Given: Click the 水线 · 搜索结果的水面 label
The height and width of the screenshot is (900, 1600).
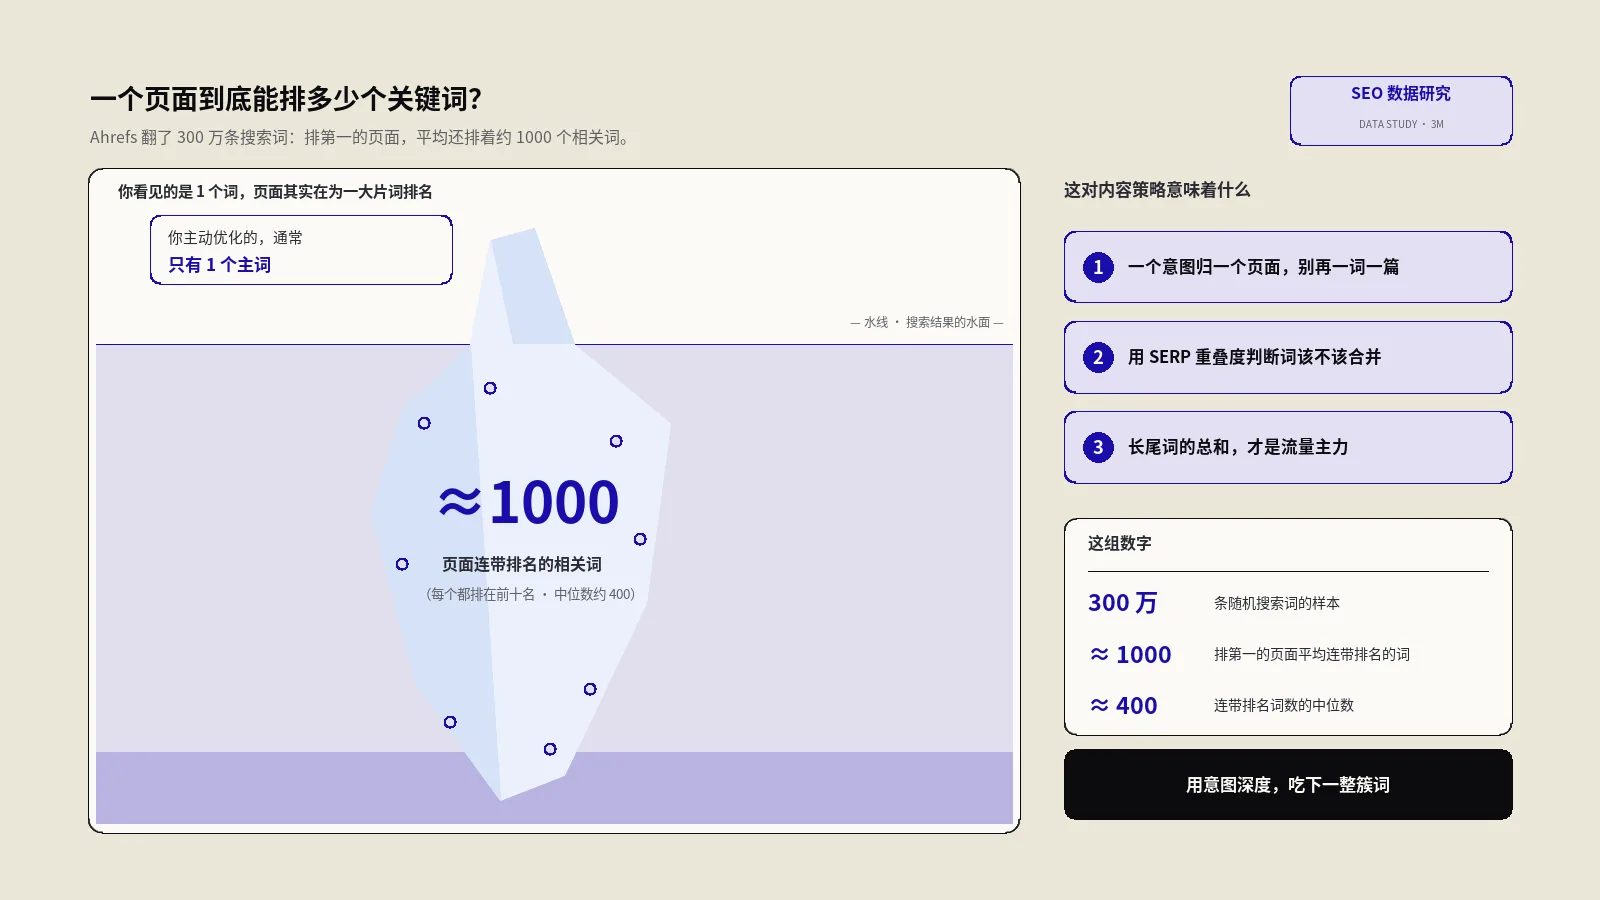Looking at the screenshot, I should click(927, 322).
